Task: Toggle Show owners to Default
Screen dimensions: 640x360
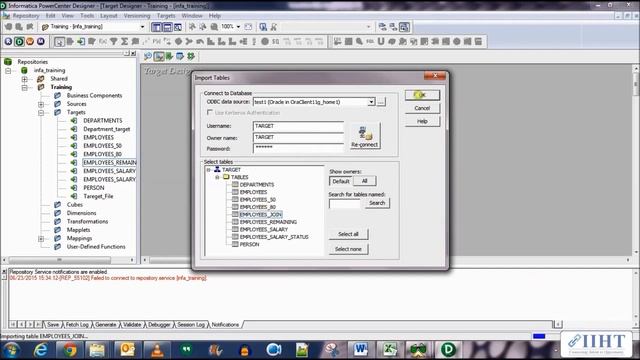Action: click(341, 181)
